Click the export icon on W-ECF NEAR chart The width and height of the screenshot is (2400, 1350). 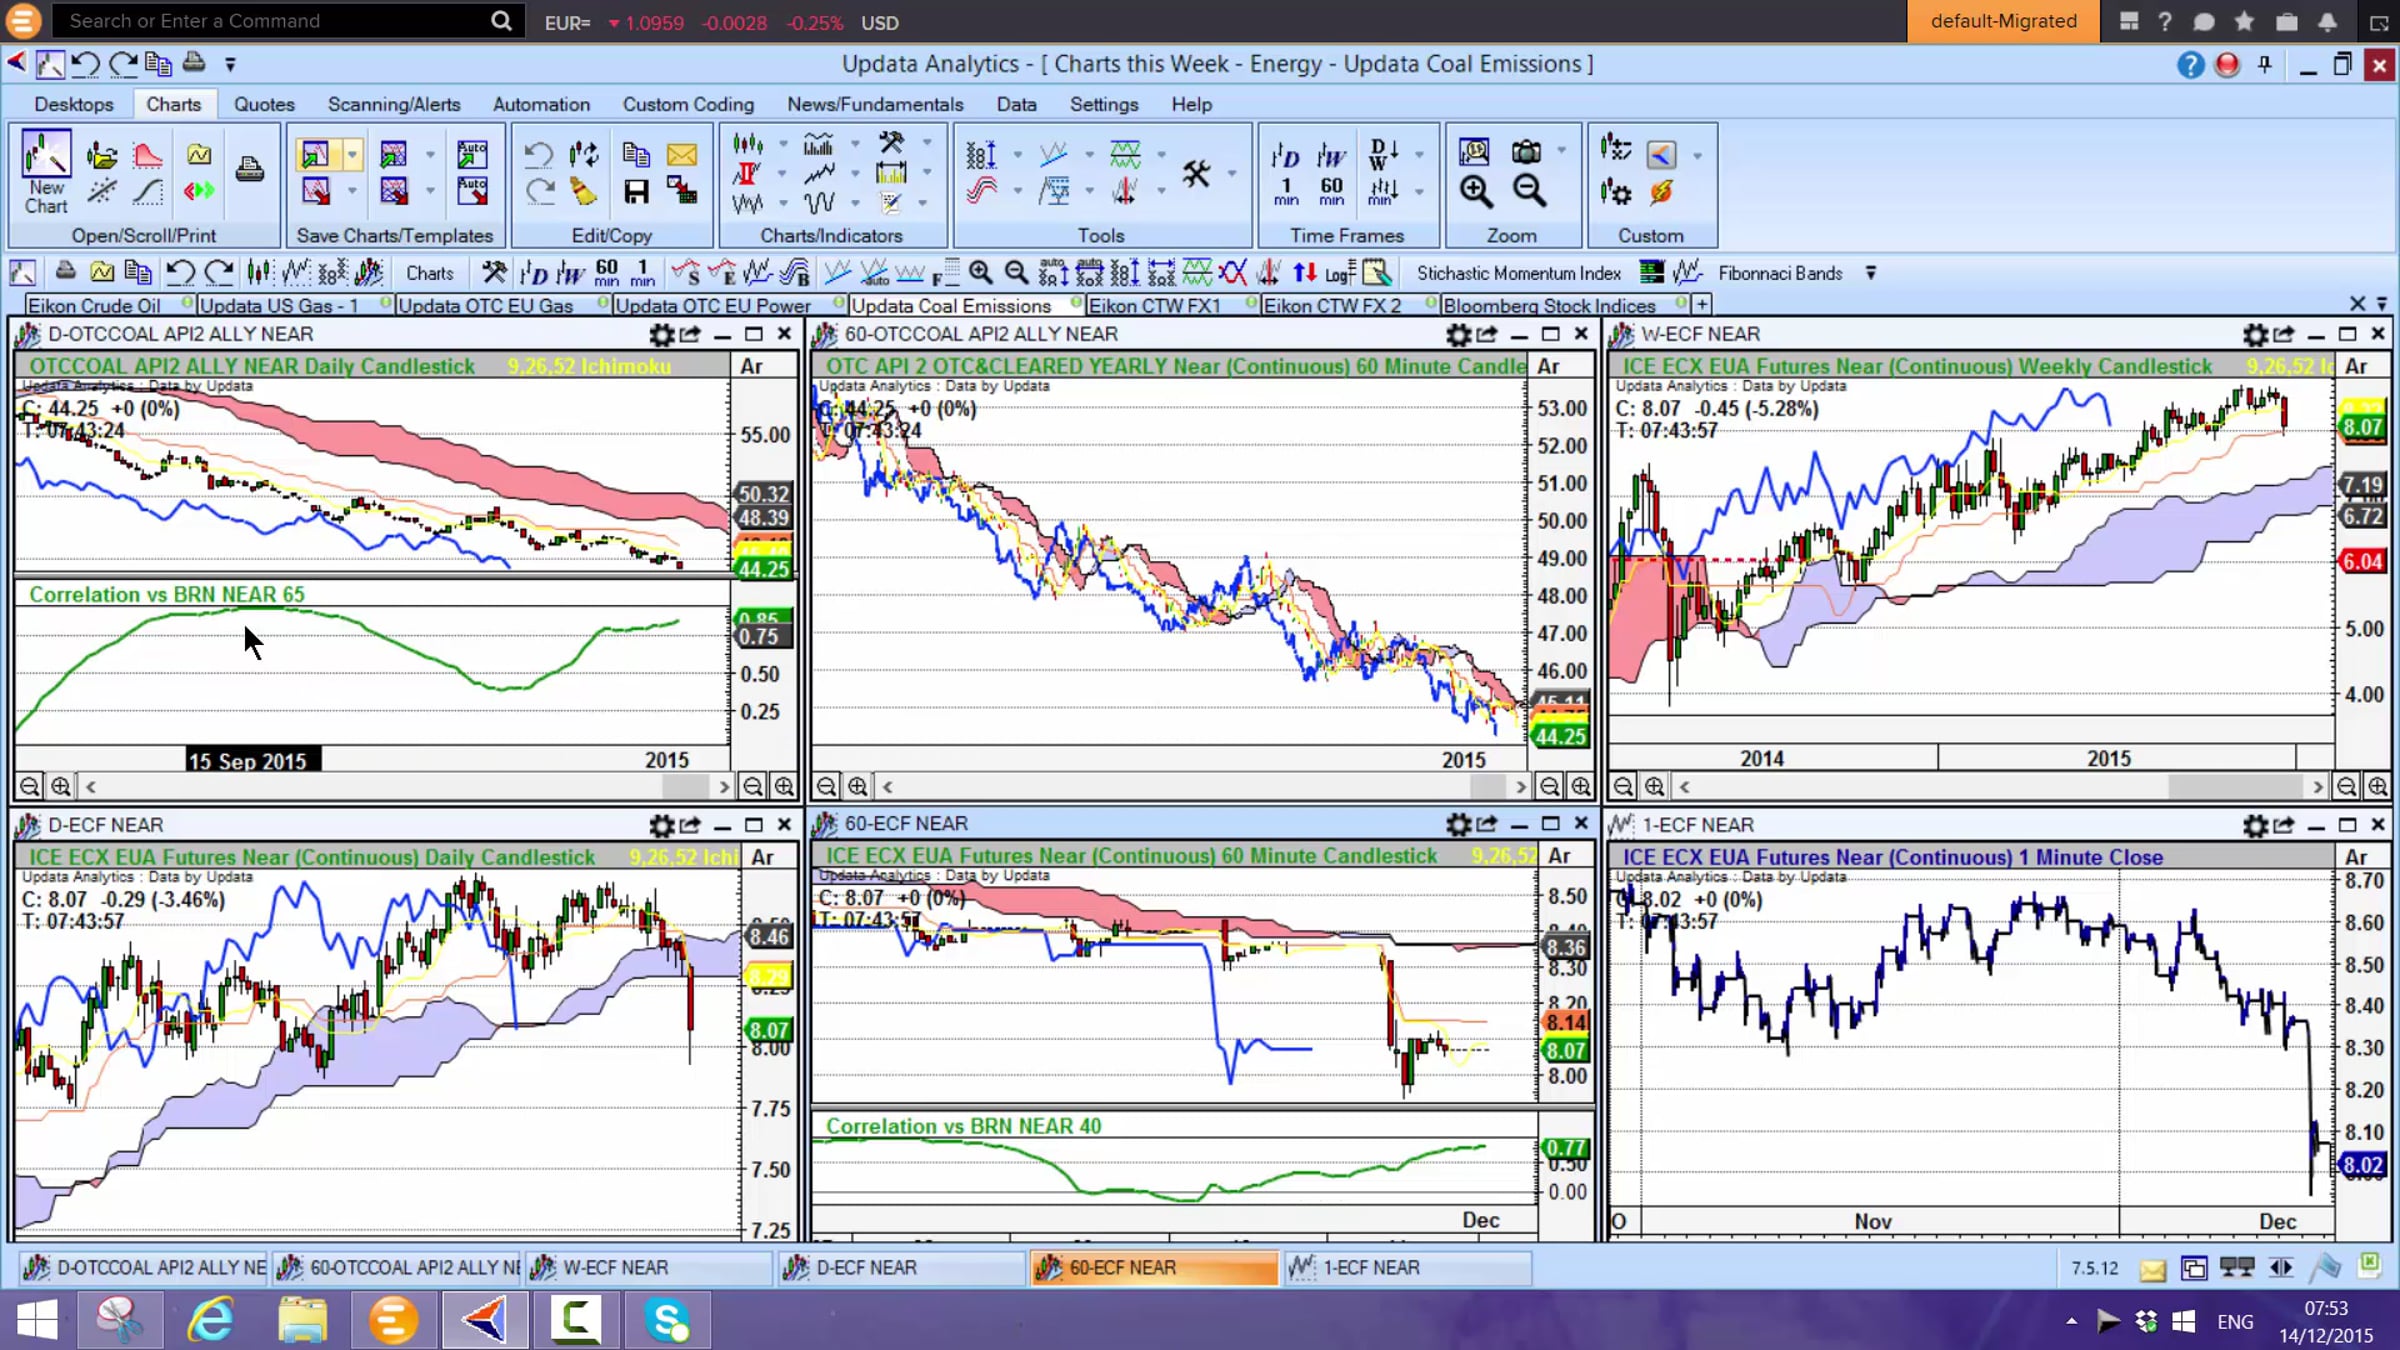(x=2284, y=334)
